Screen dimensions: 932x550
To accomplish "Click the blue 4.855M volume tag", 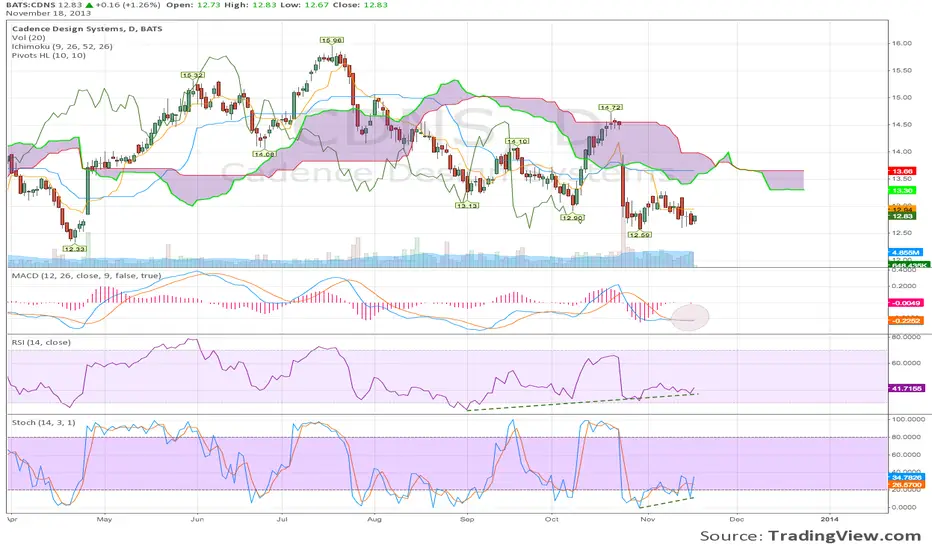I will [x=906, y=253].
